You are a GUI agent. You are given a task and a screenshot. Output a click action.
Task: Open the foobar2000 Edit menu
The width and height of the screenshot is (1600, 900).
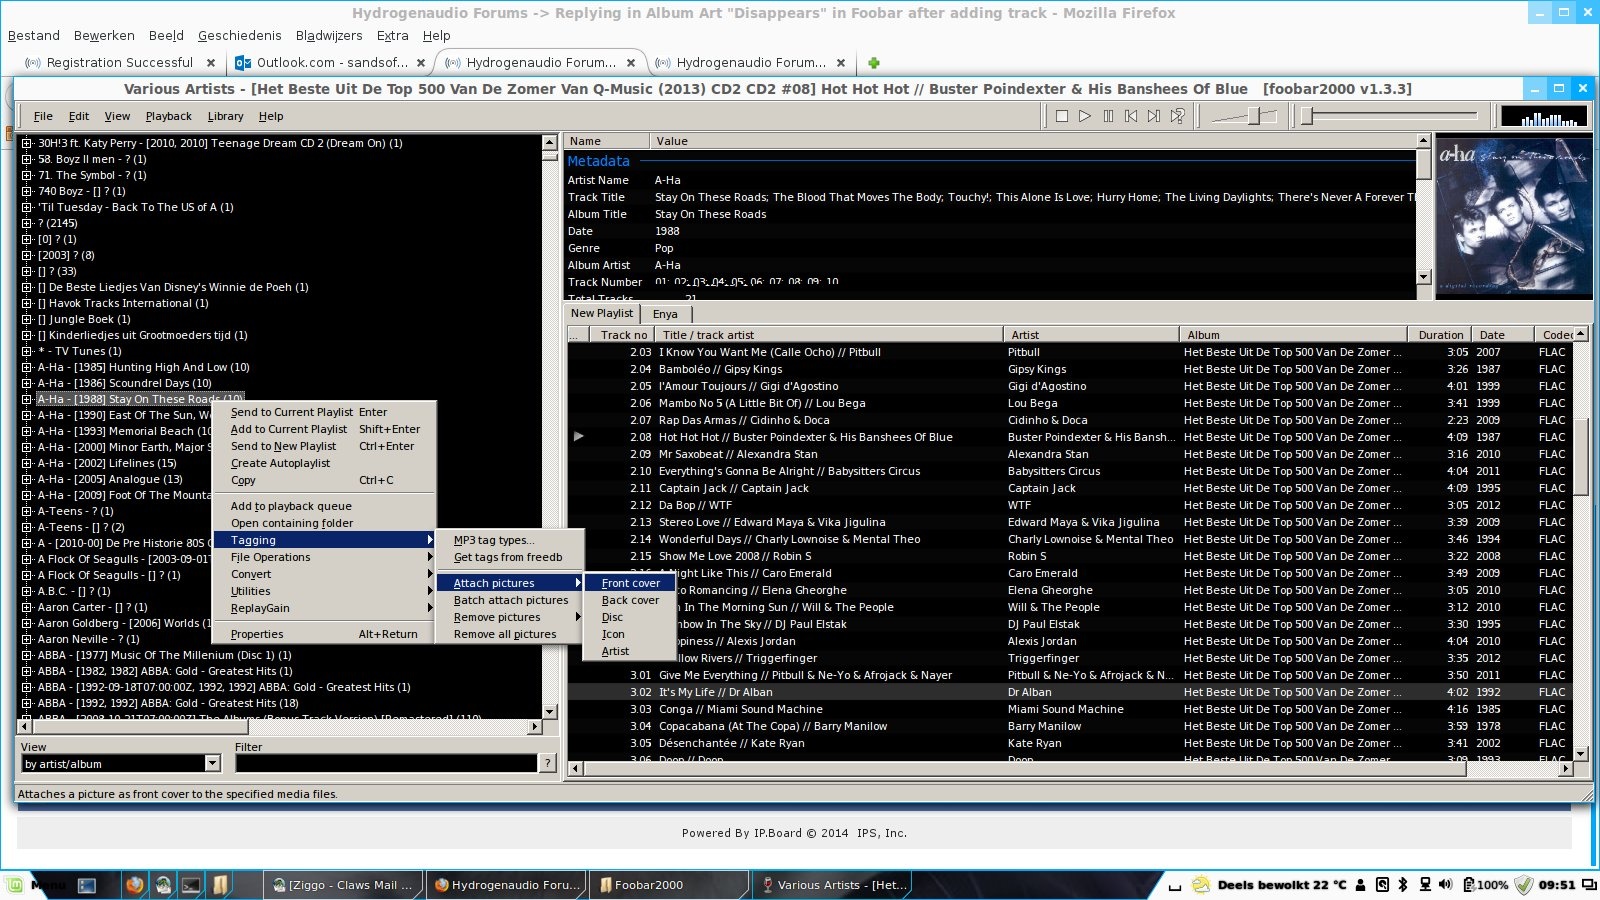coord(79,116)
